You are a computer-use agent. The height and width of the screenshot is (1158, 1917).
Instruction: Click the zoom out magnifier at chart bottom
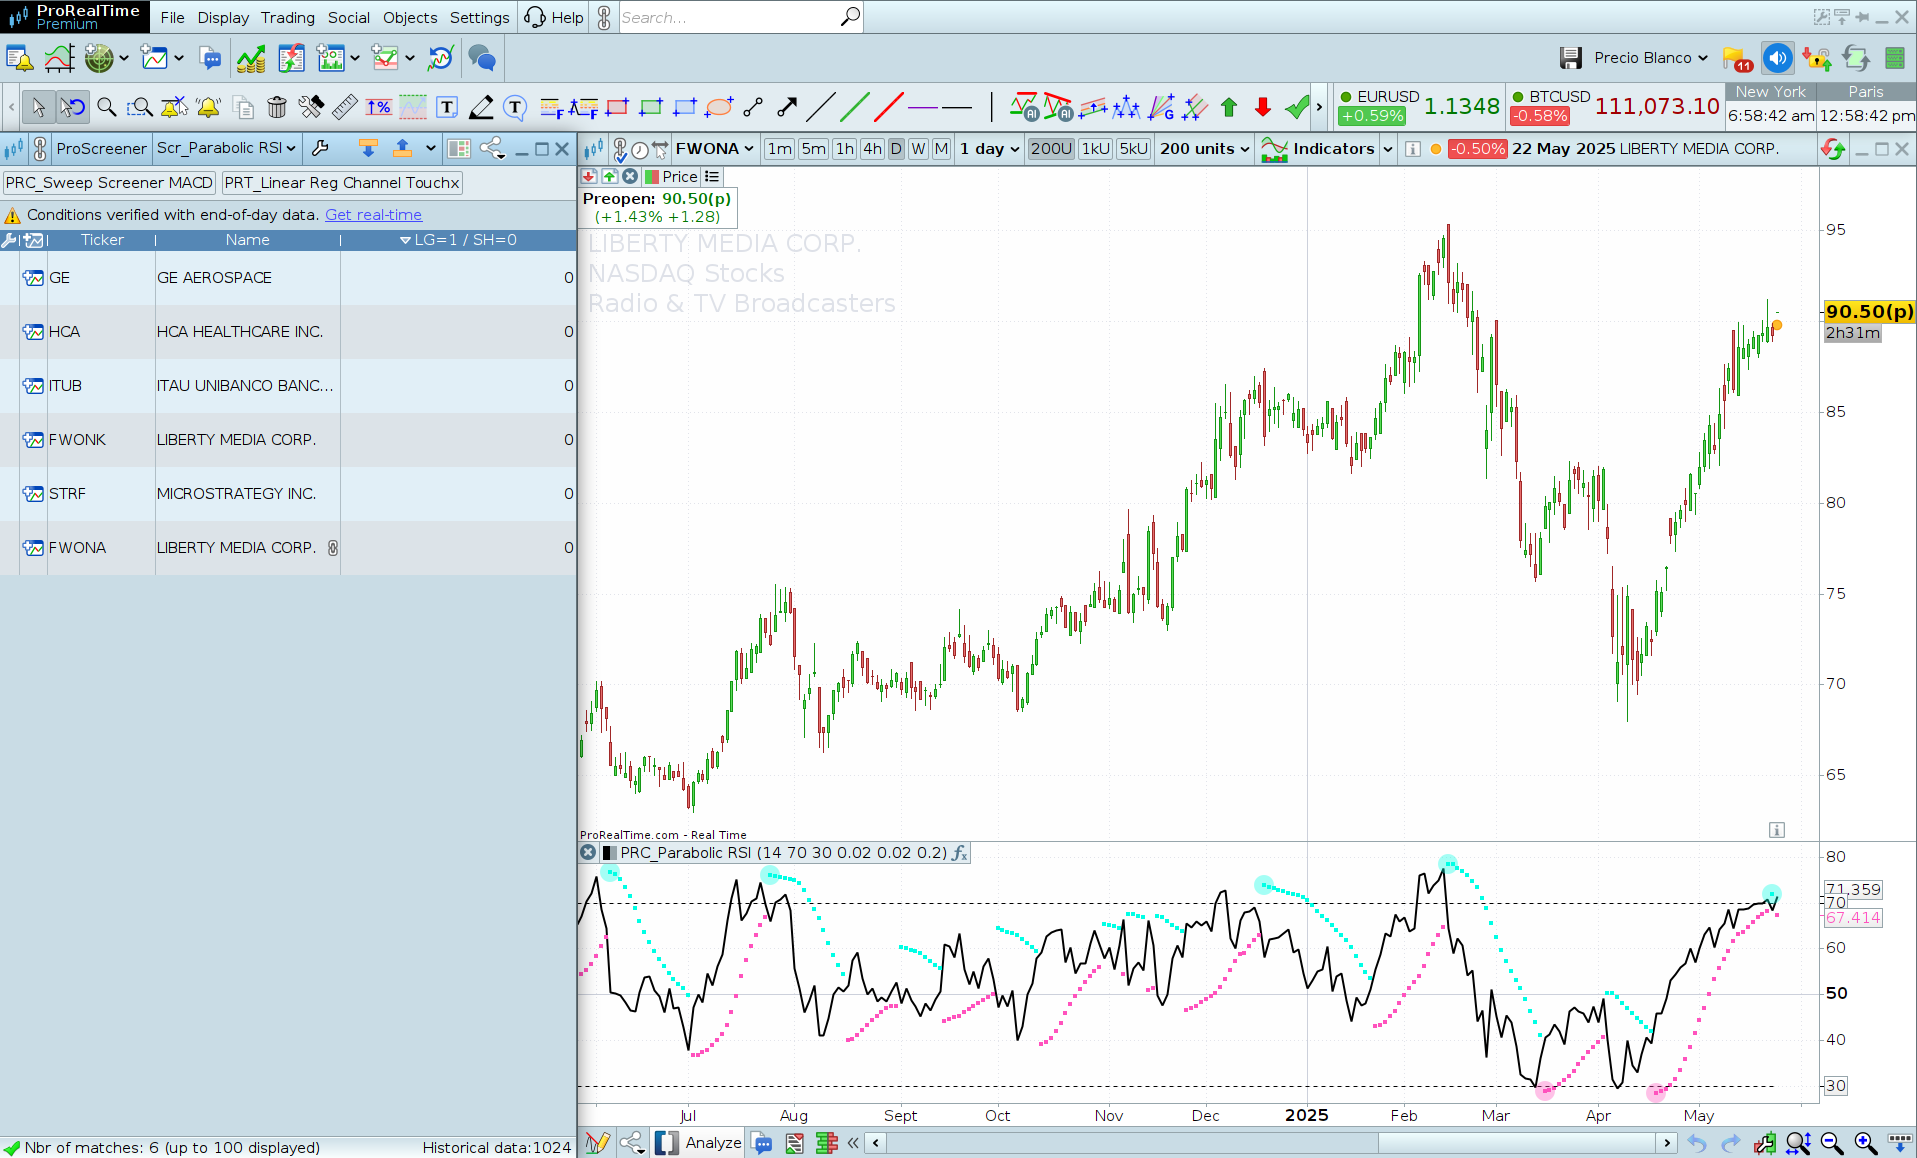click(1831, 1142)
